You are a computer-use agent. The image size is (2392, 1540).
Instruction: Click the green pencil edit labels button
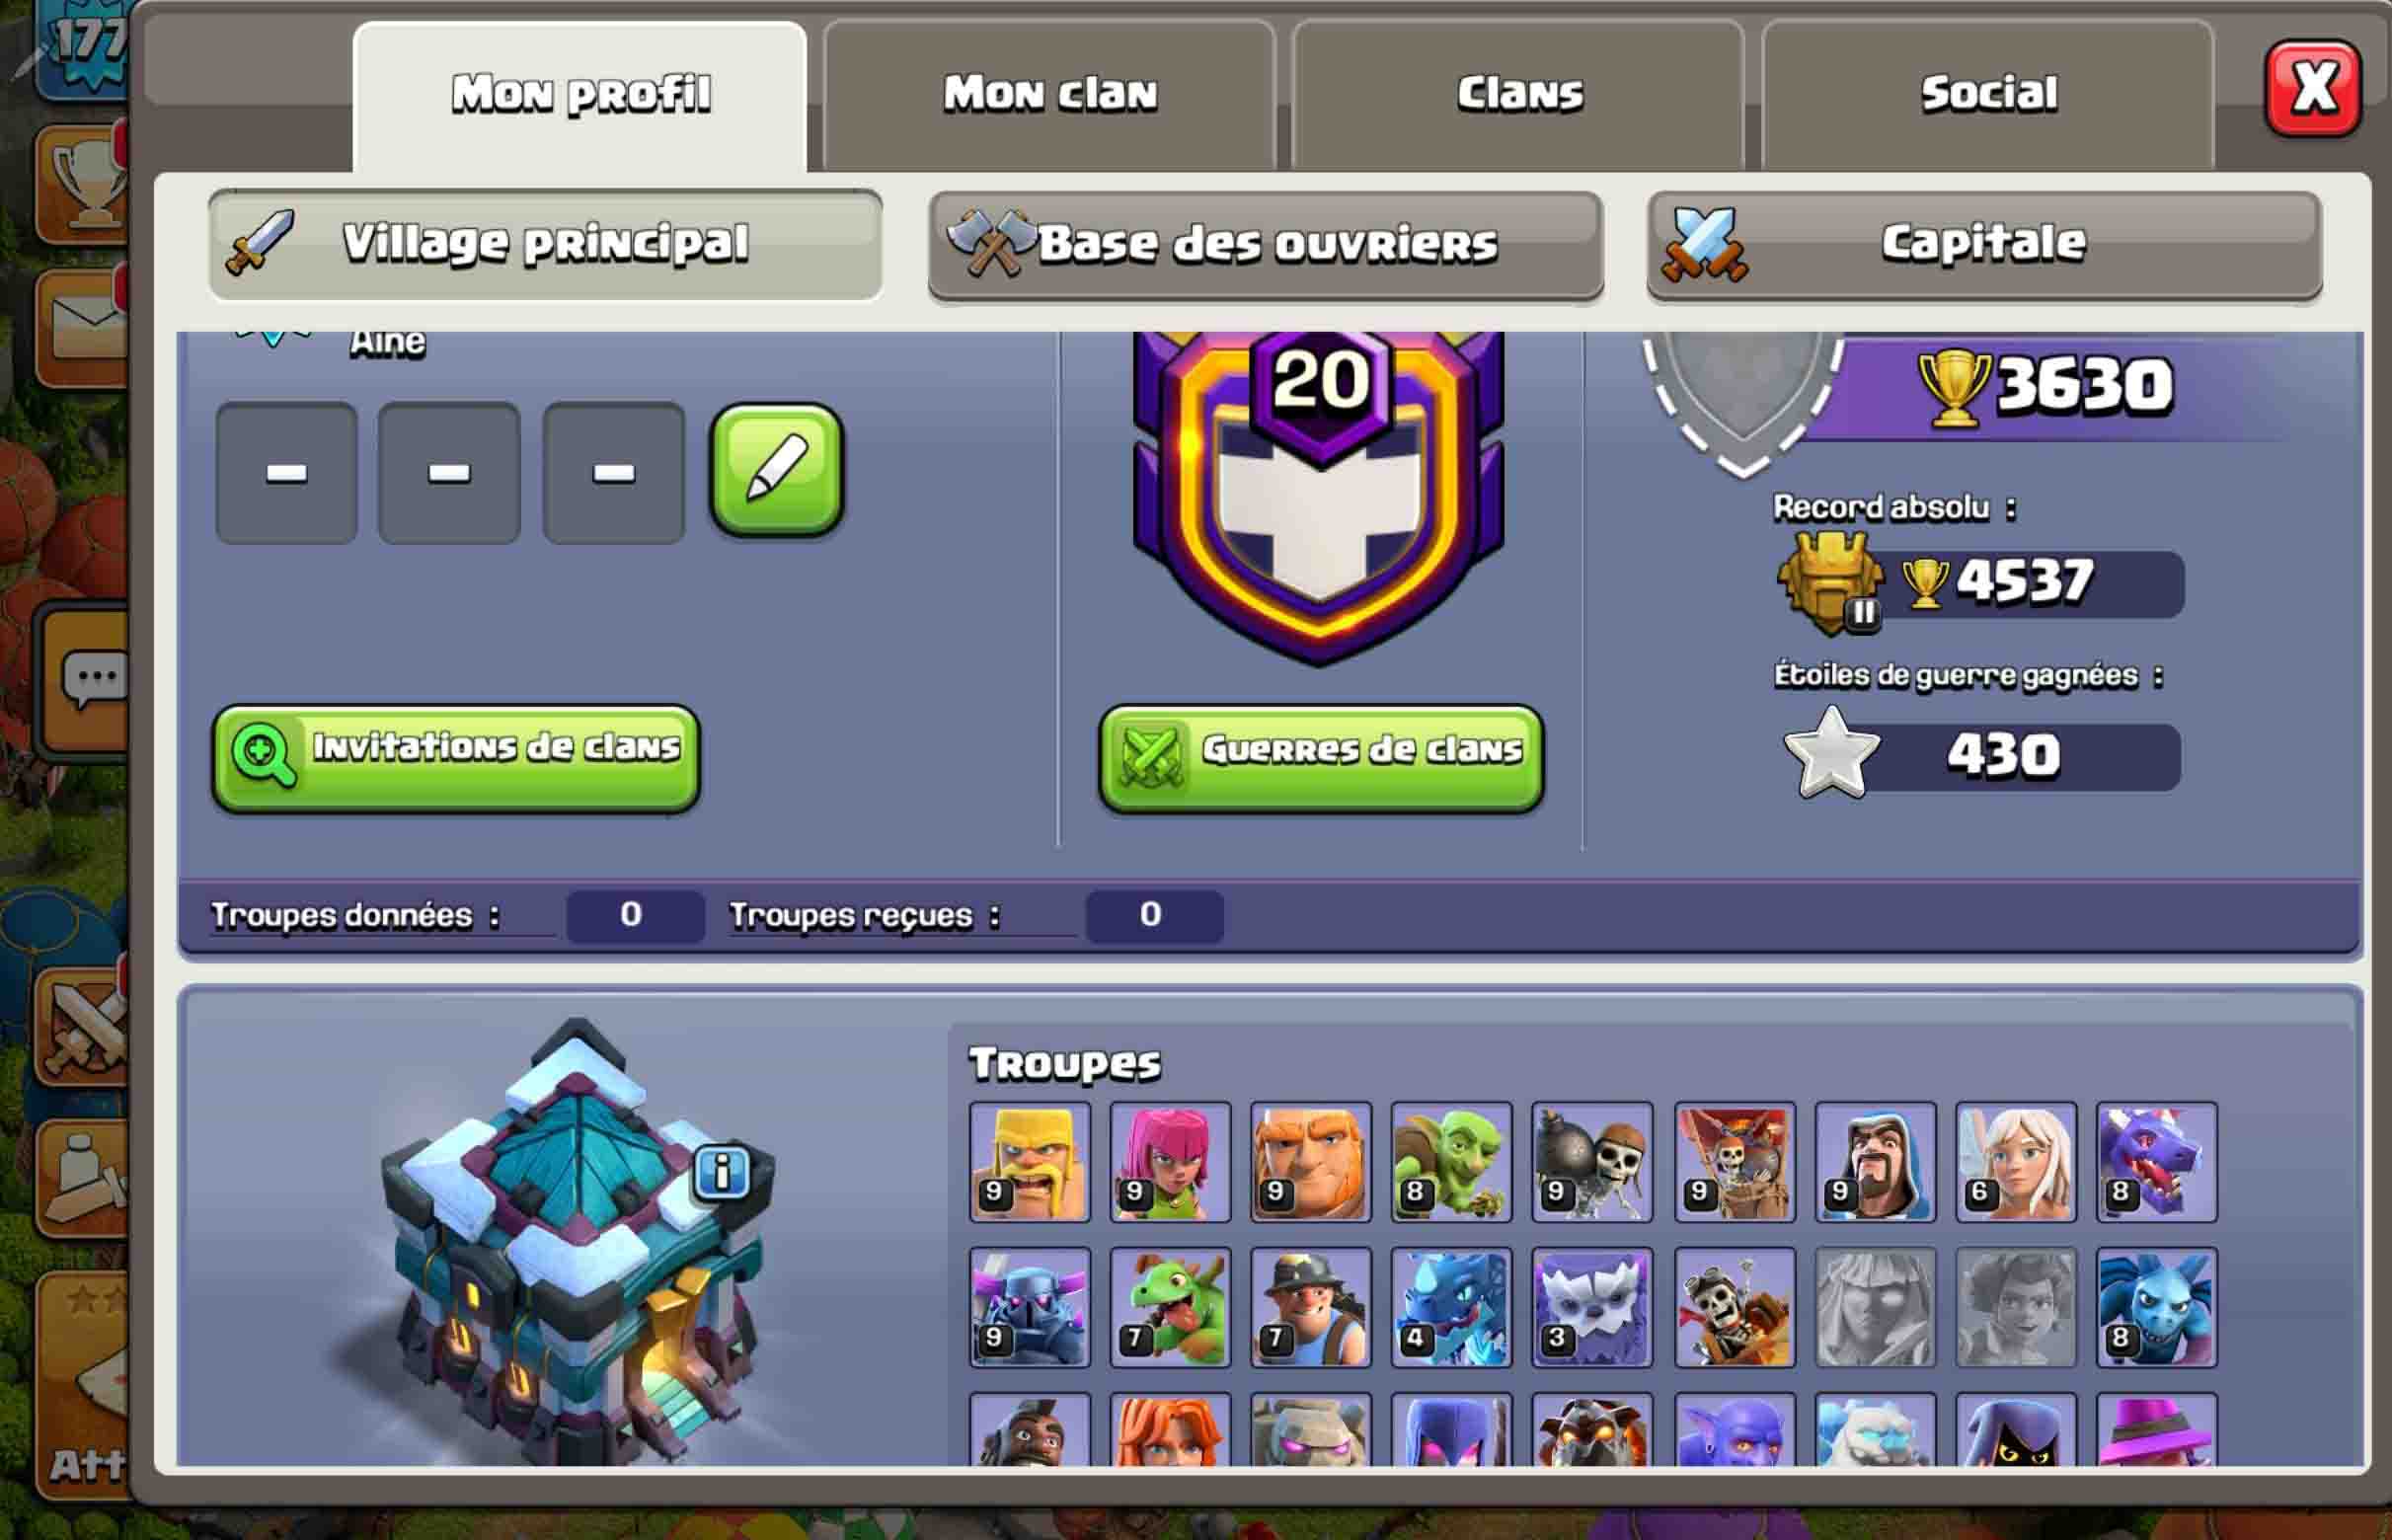tap(776, 470)
